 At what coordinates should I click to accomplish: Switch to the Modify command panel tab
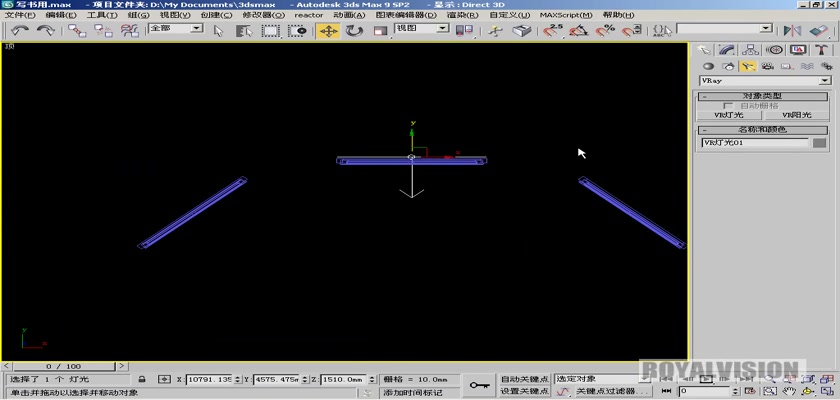[727, 50]
